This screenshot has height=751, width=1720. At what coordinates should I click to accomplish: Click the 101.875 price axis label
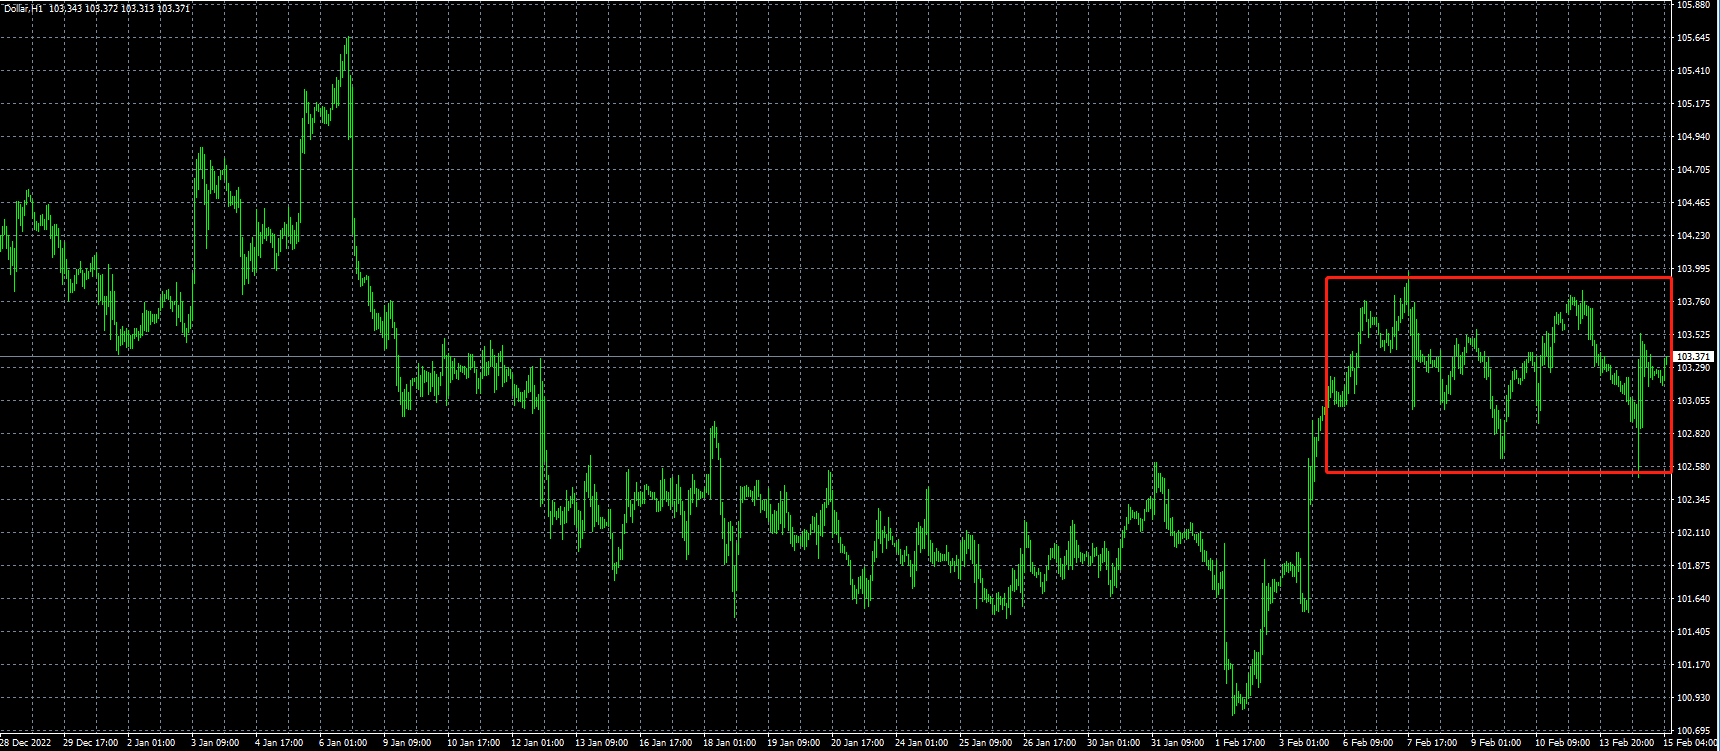tap(1692, 566)
